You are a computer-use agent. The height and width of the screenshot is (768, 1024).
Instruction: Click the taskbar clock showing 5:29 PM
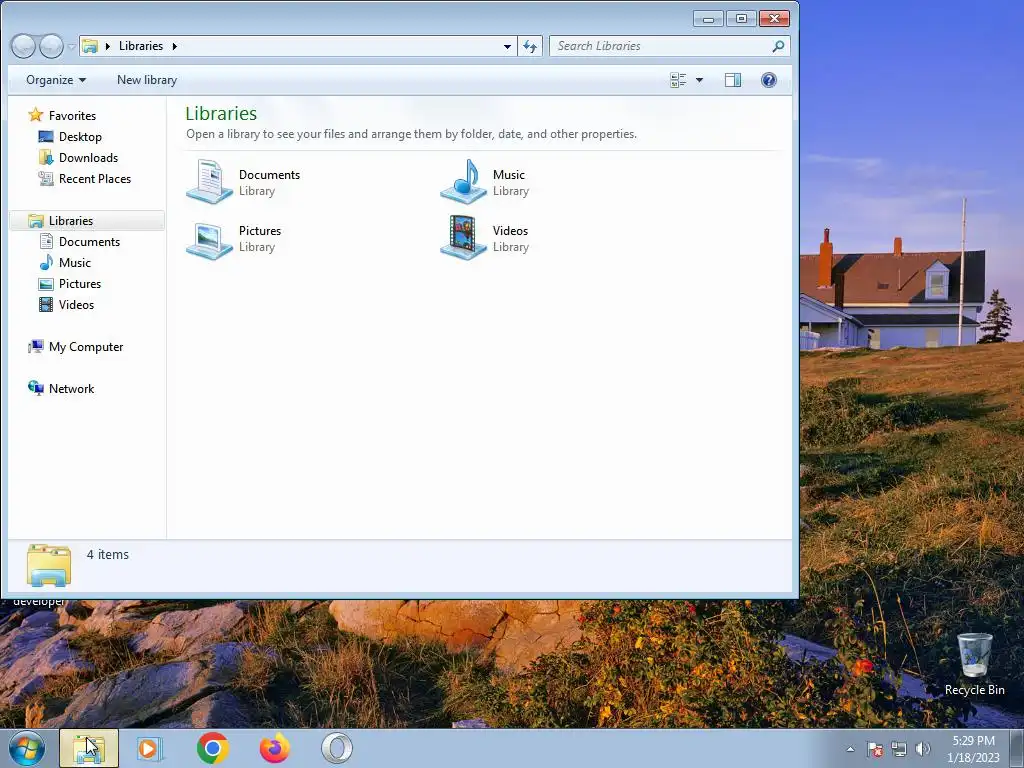coord(973,748)
